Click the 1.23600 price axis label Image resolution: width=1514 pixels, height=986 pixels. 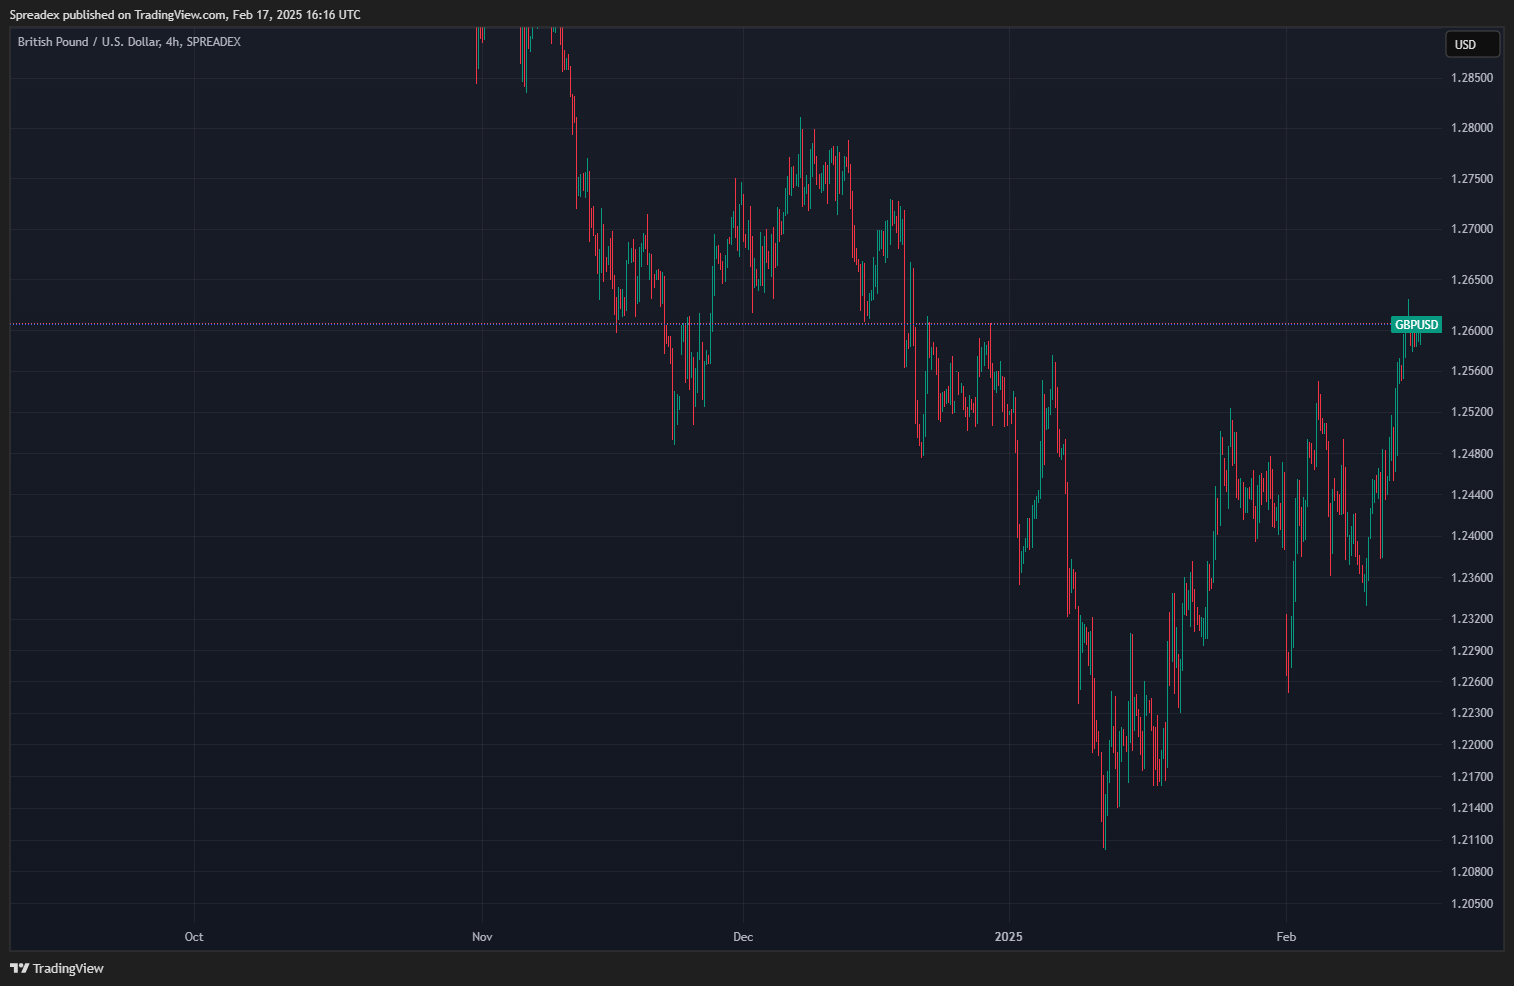(1472, 578)
